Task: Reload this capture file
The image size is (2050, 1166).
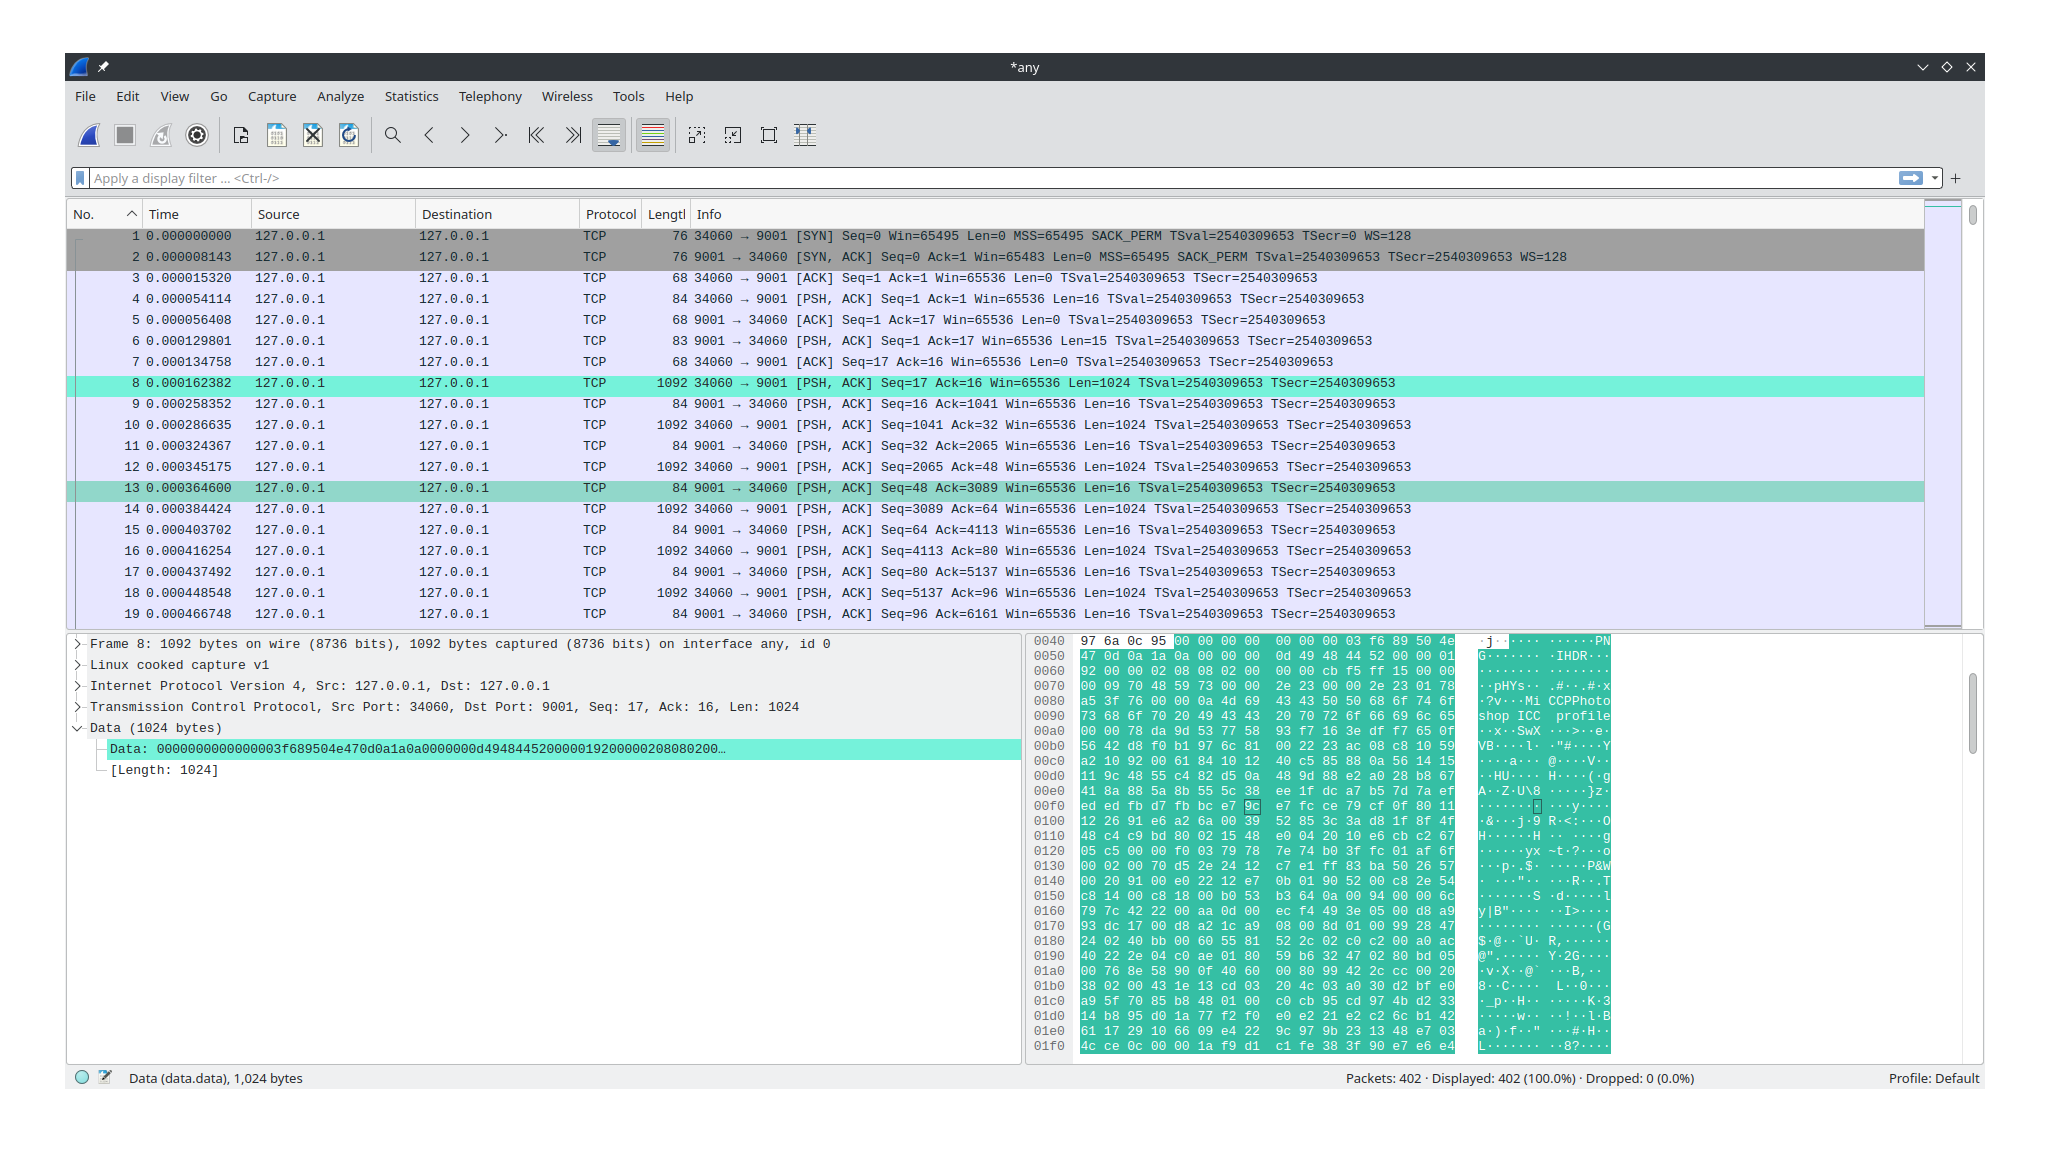Action: (x=349, y=135)
